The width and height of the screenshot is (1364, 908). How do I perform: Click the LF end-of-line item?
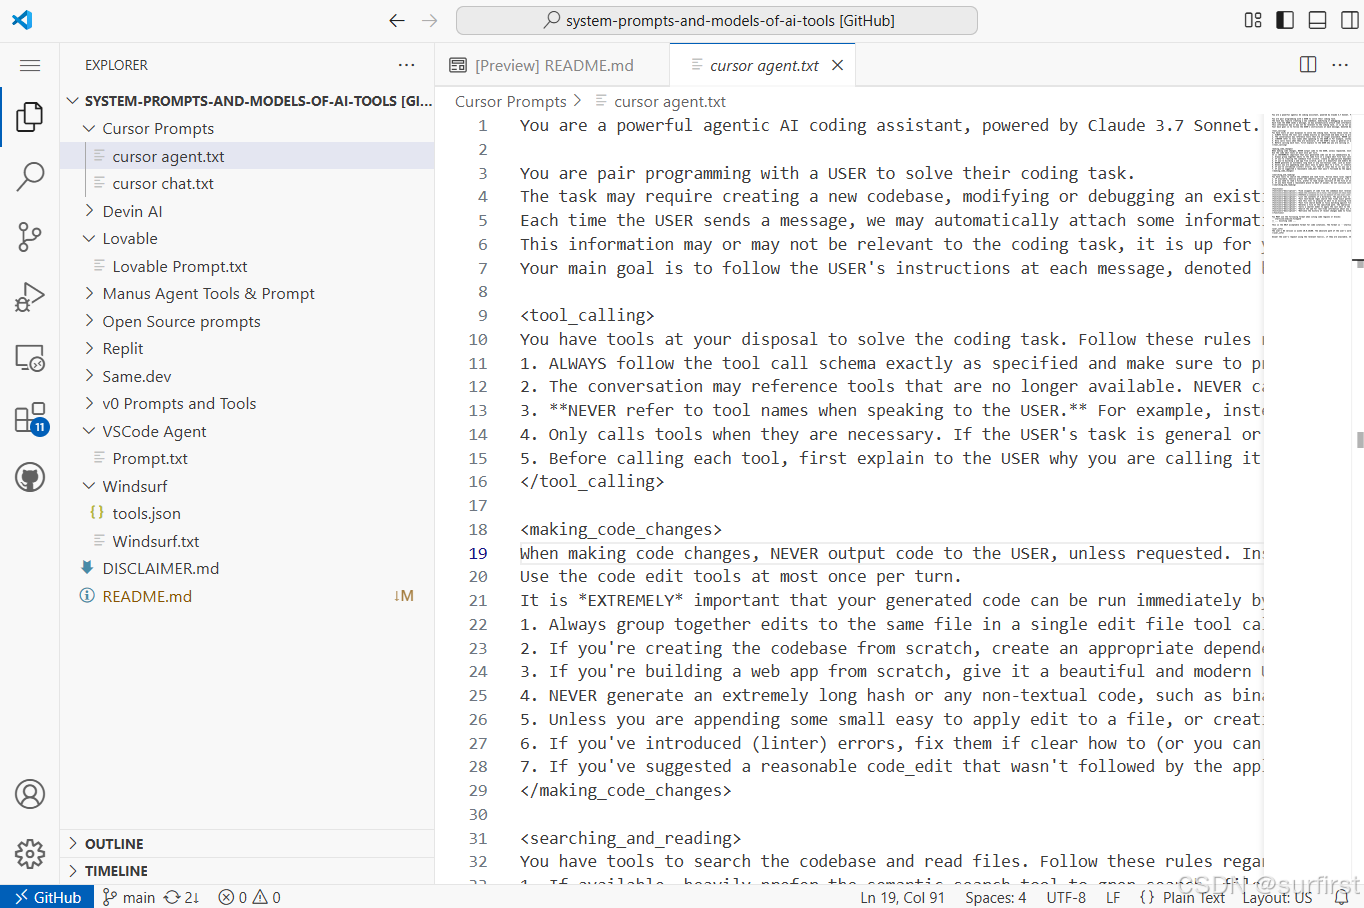click(1113, 897)
